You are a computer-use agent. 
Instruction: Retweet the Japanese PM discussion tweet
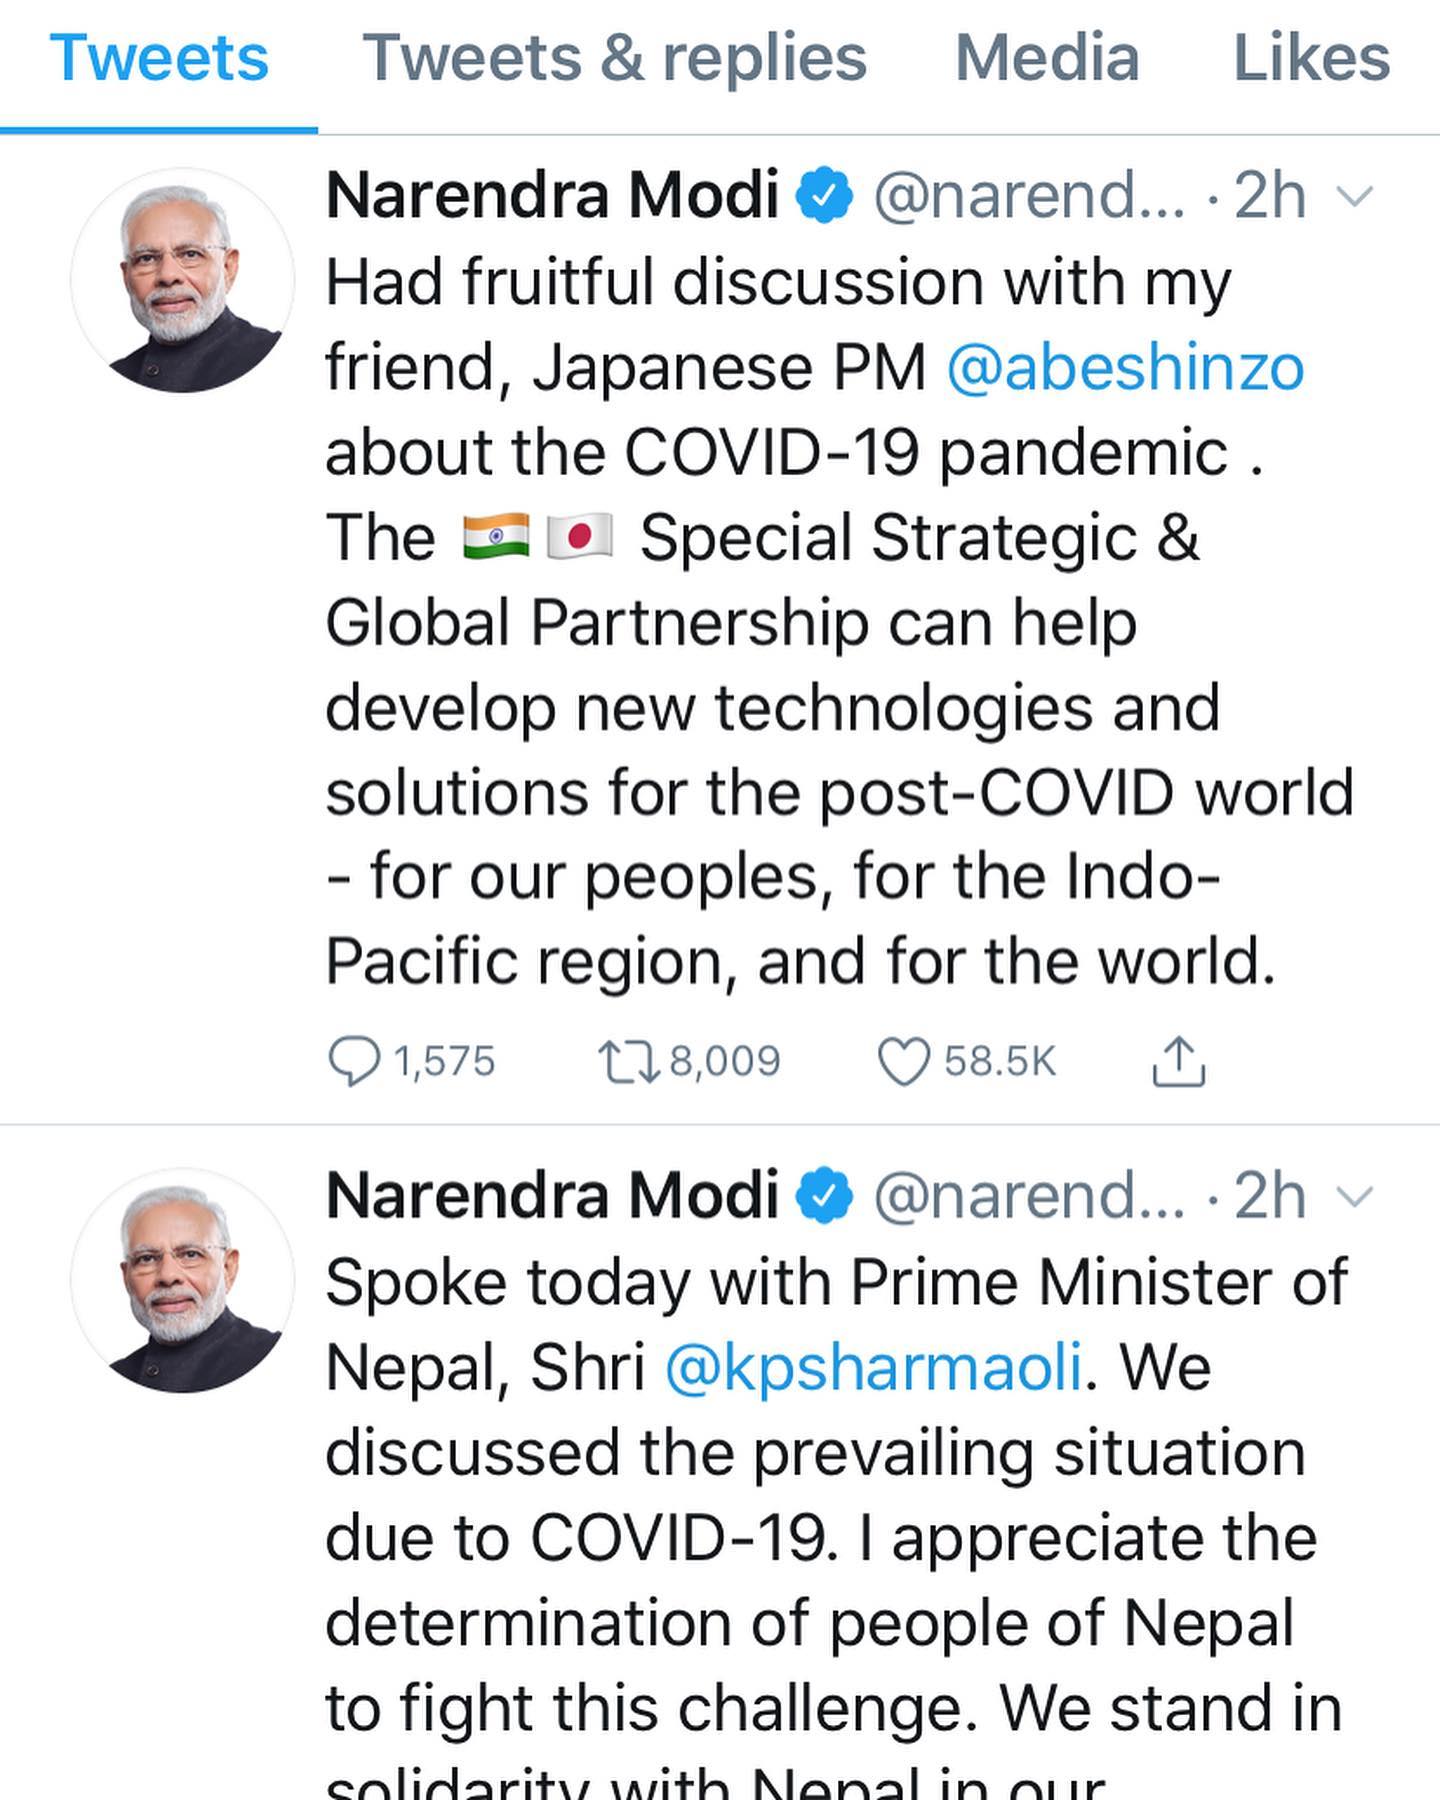coord(688,1061)
